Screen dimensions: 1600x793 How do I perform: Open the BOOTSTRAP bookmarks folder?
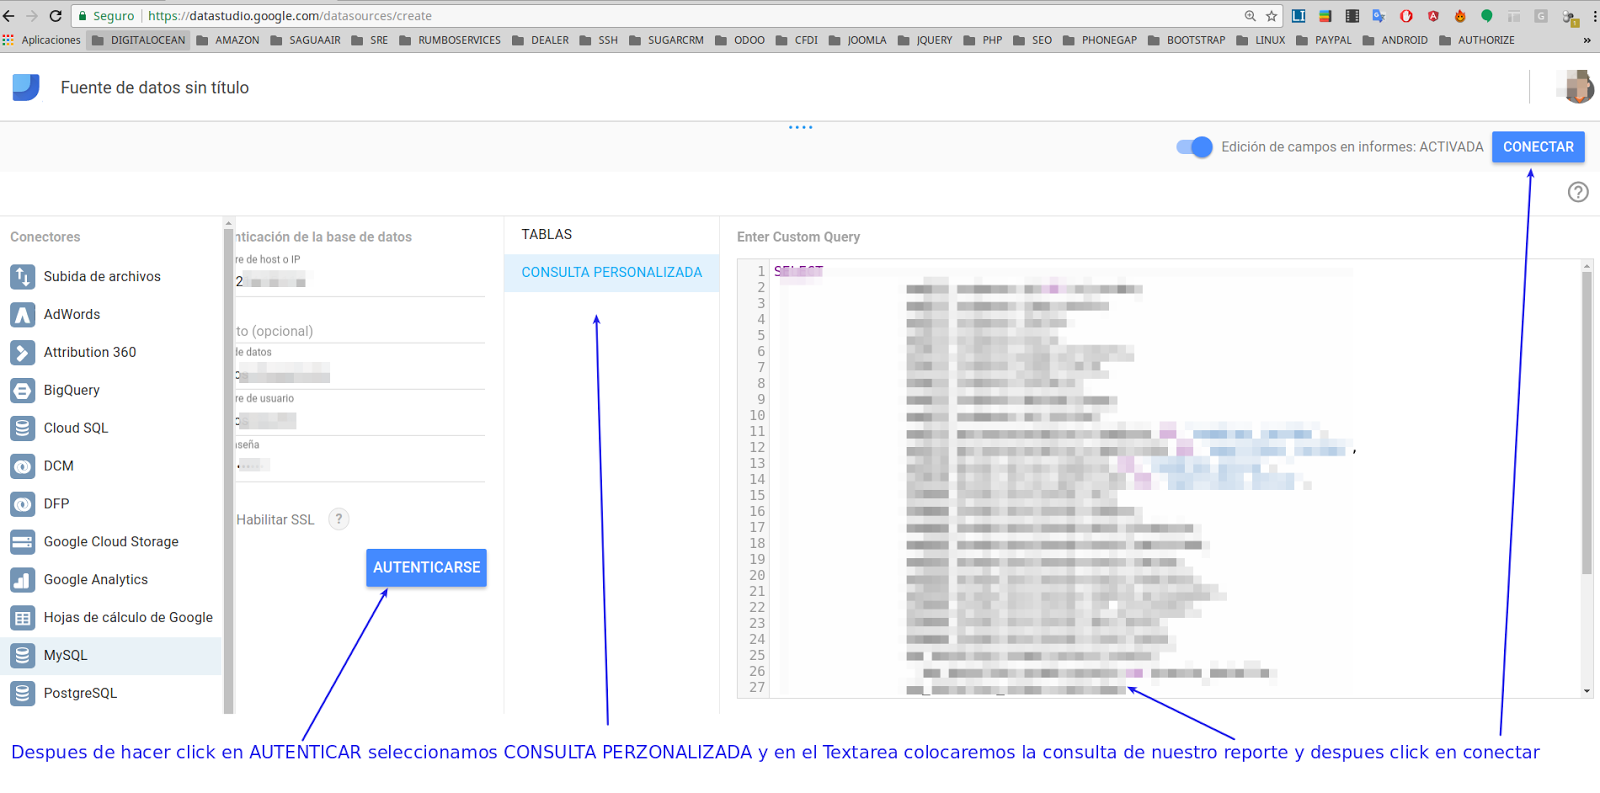click(1186, 40)
